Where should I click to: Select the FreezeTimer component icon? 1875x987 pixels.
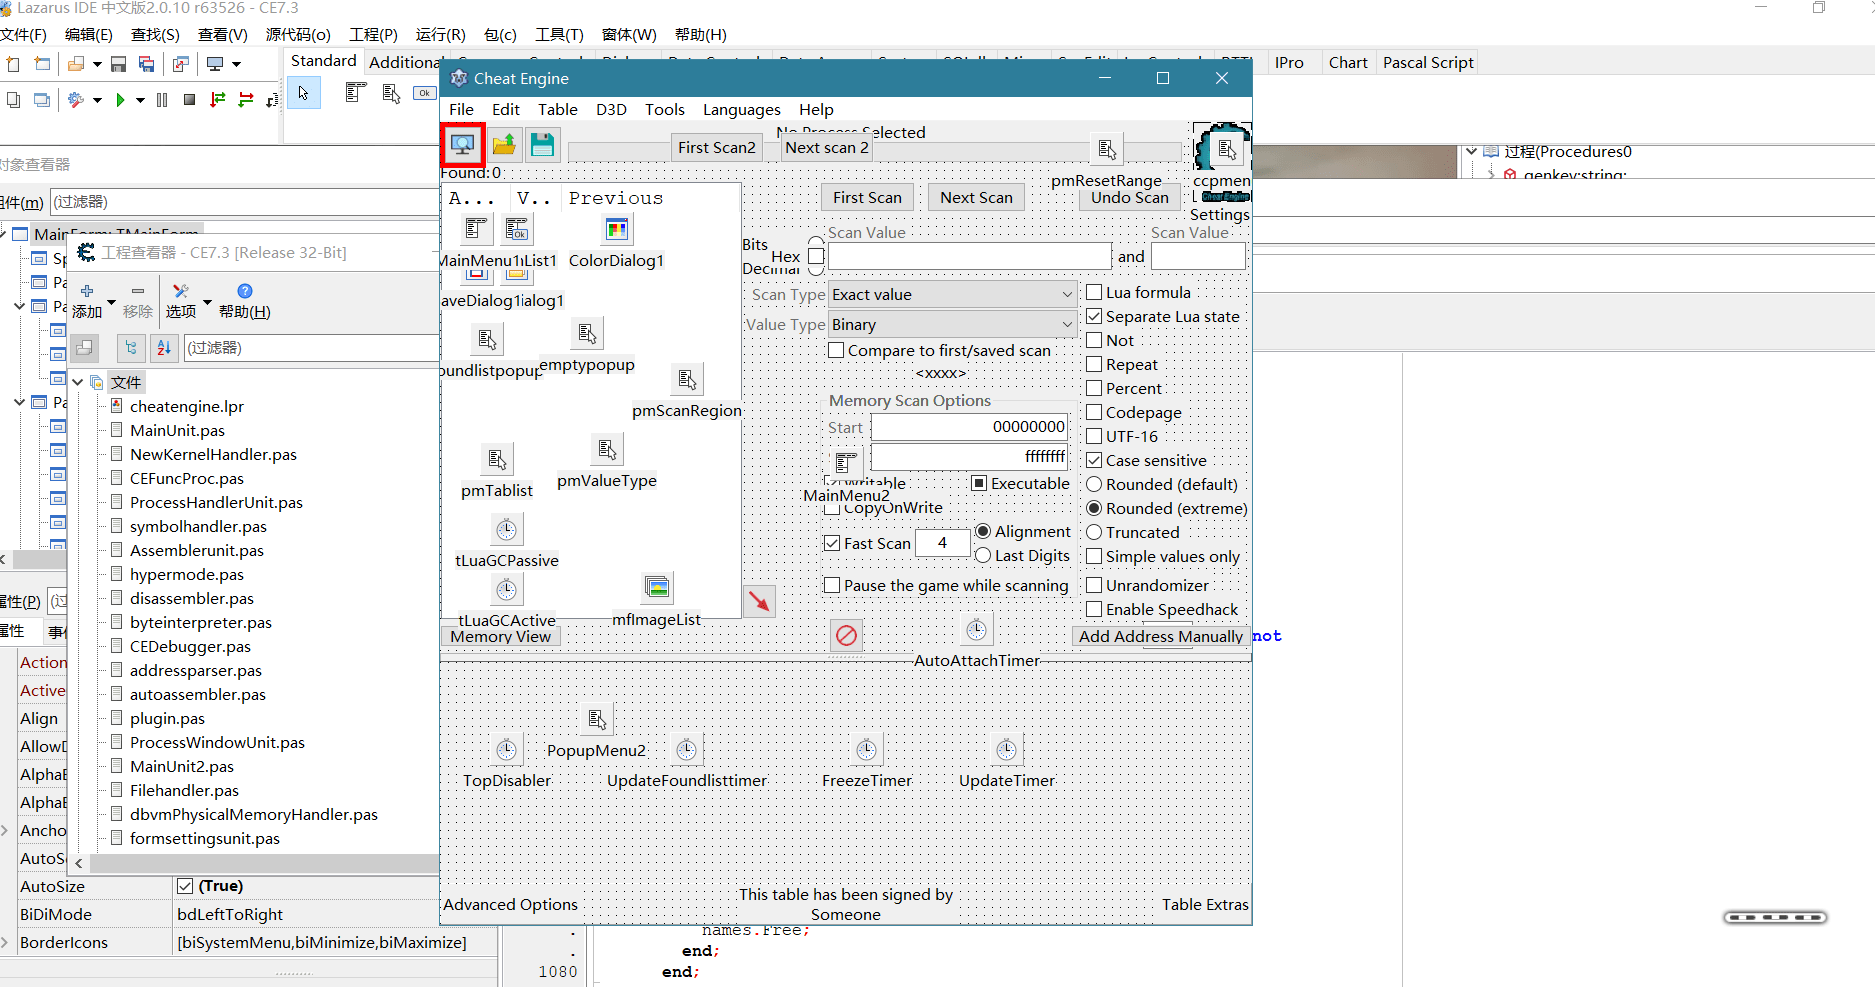click(x=867, y=750)
